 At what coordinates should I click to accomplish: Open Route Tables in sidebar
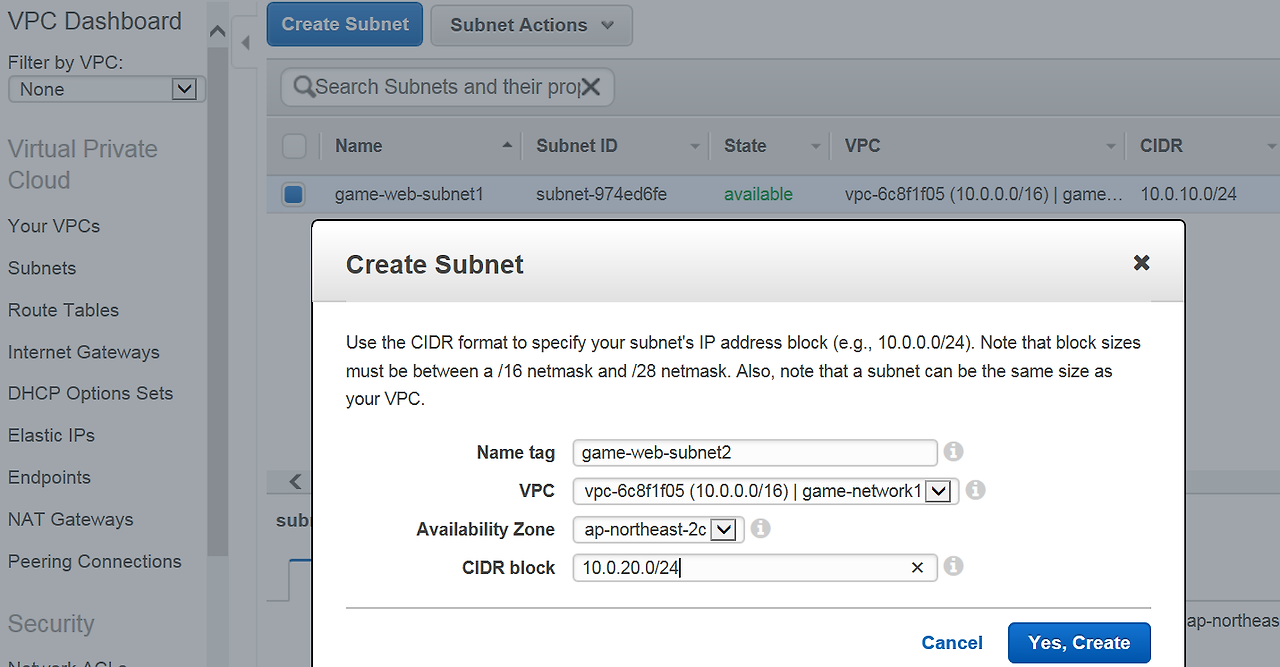point(63,310)
